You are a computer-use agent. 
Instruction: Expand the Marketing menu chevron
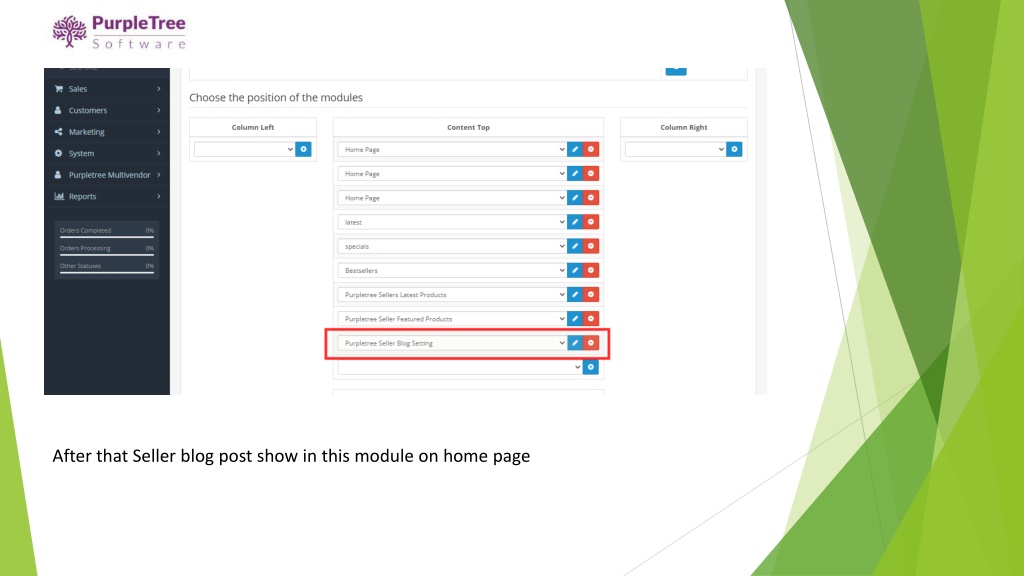158,132
